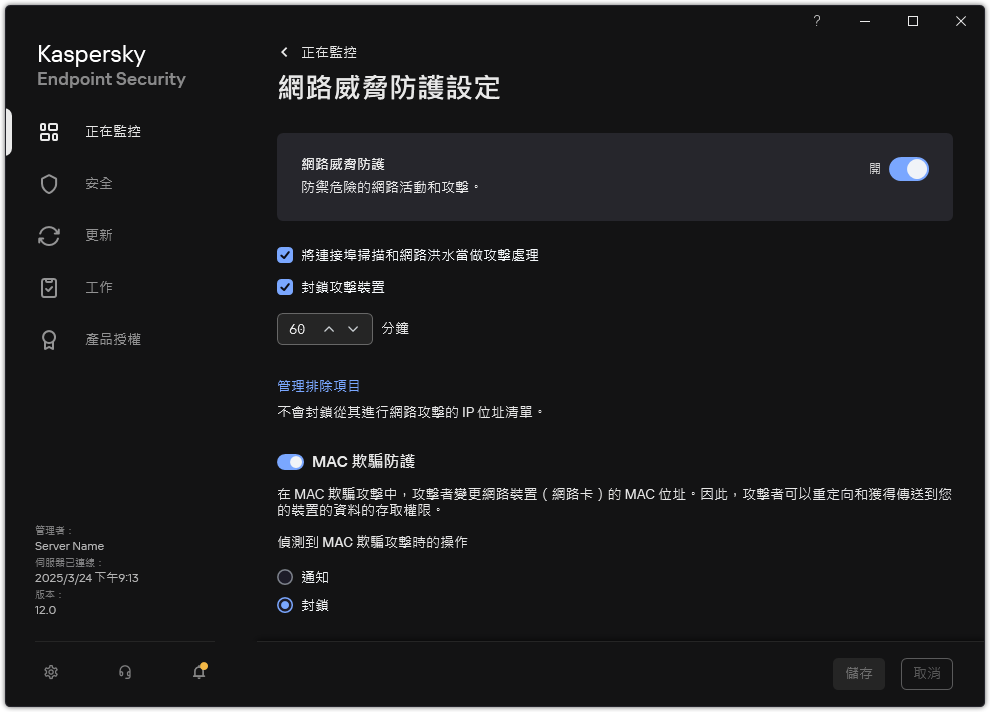Viewport: 990px width, 712px height.
Task: Select the 正在監控 monitoring icon in sidebar
Action: coord(49,131)
